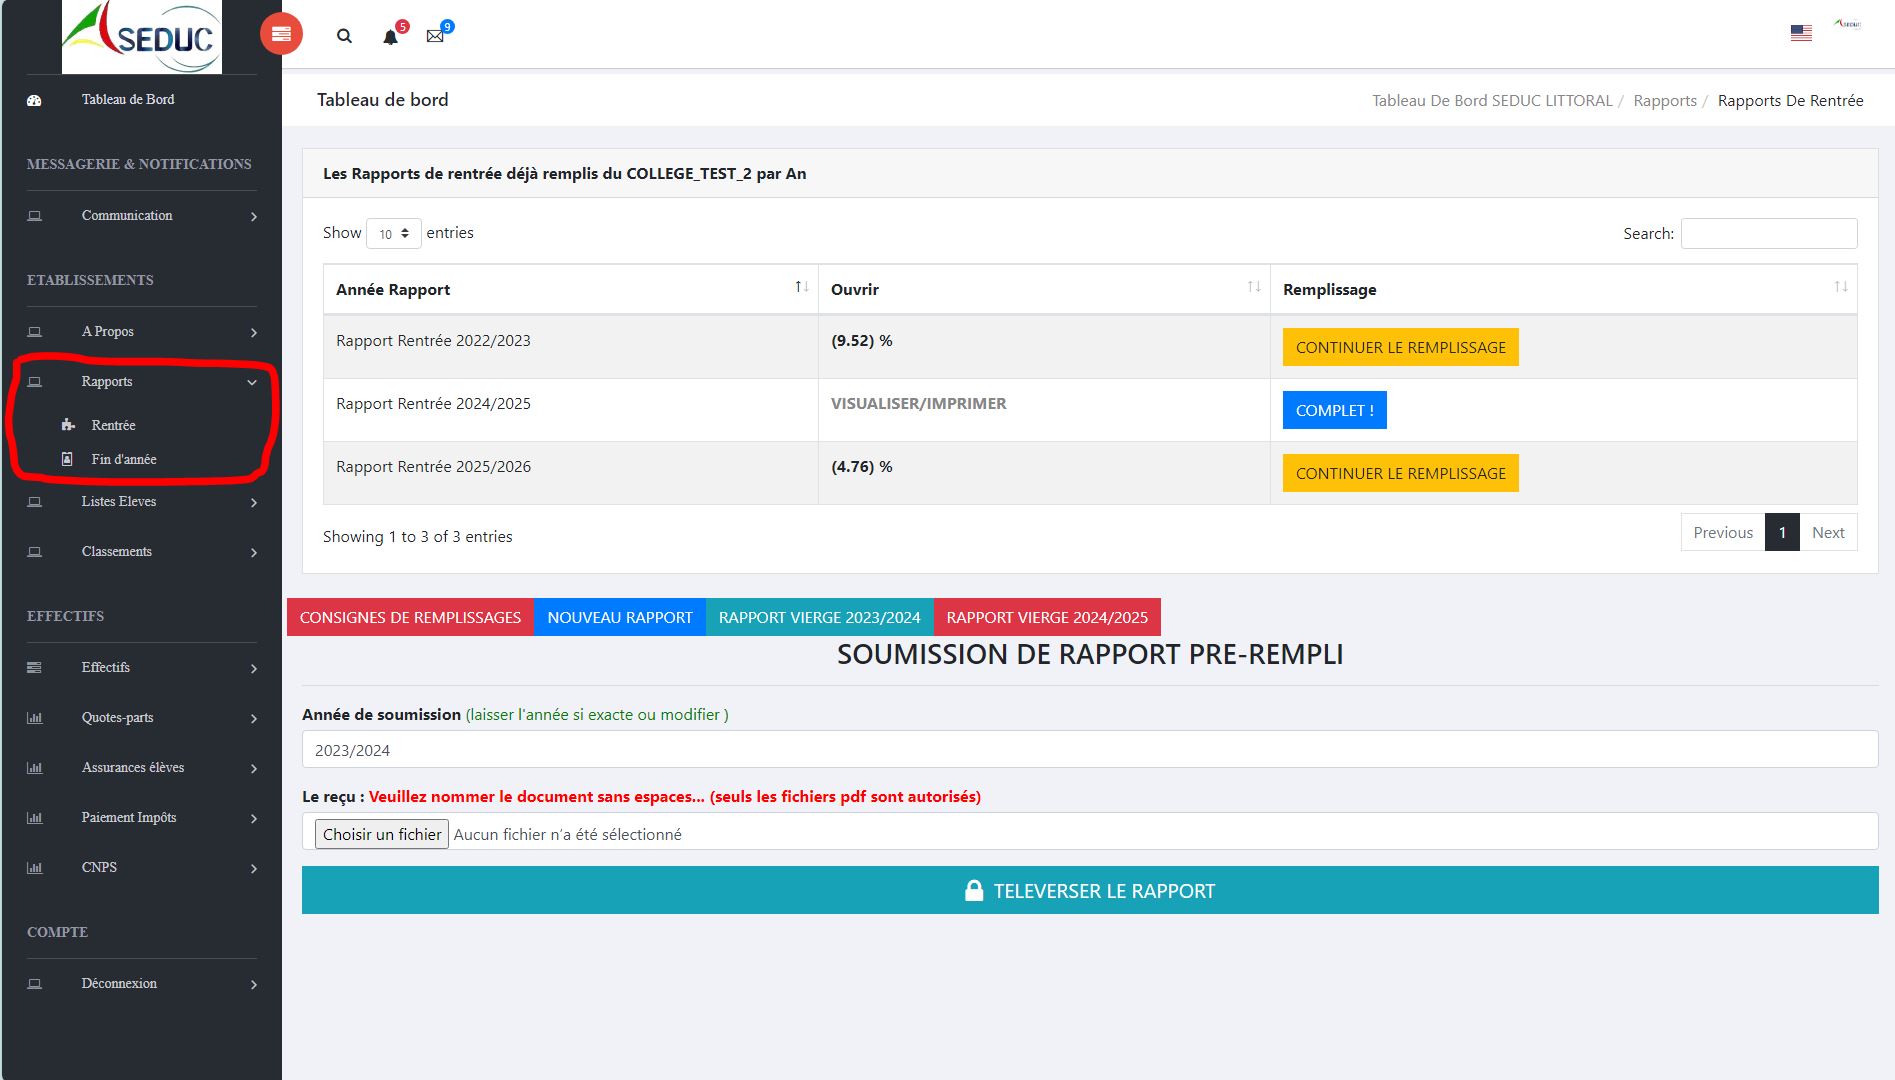This screenshot has width=1895, height=1080.
Task: Open search with the magnifier icon
Action: click(344, 36)
